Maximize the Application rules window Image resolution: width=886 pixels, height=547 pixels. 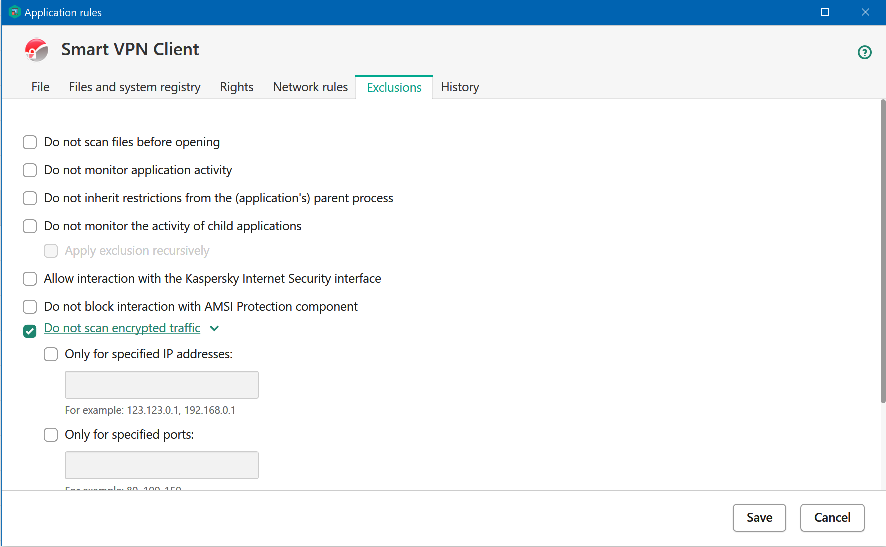click(x=825, y=12)
